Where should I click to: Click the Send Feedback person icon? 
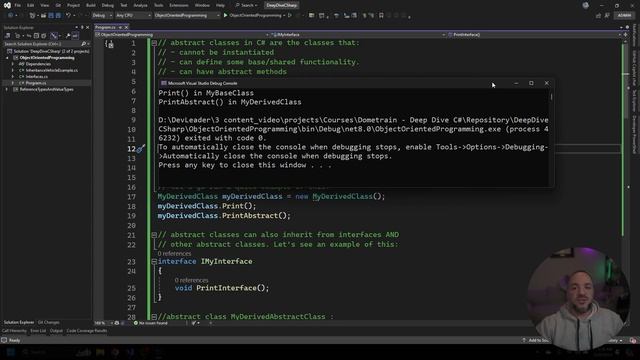pos(607,16)
